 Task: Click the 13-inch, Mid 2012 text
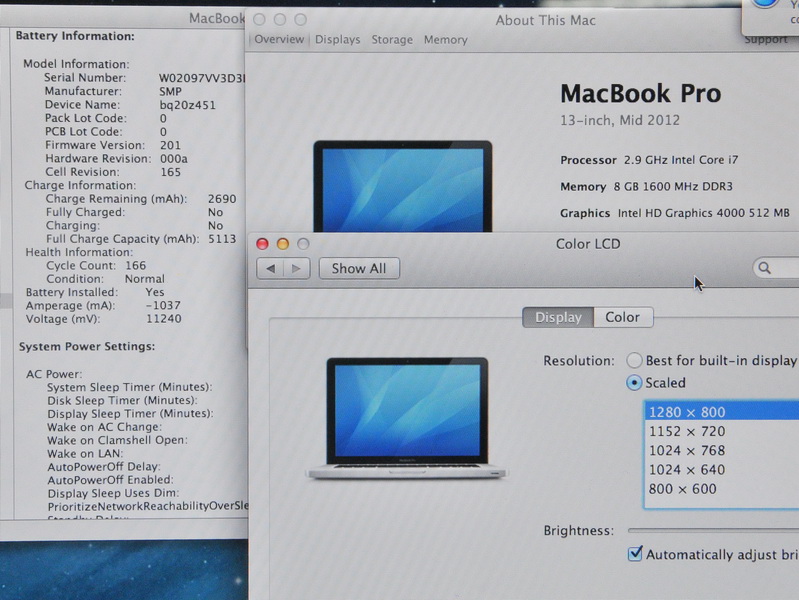(620, 121)
